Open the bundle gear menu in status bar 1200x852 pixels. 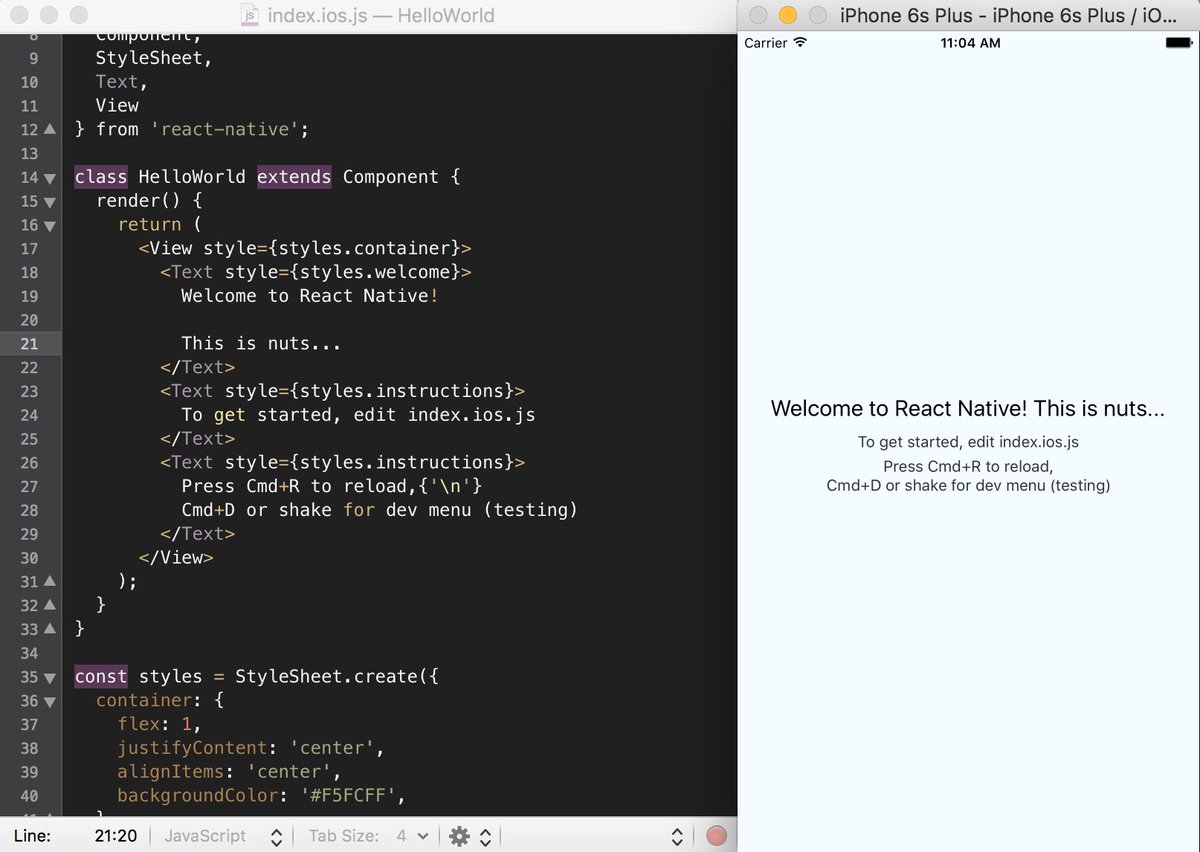click(469, 836)
